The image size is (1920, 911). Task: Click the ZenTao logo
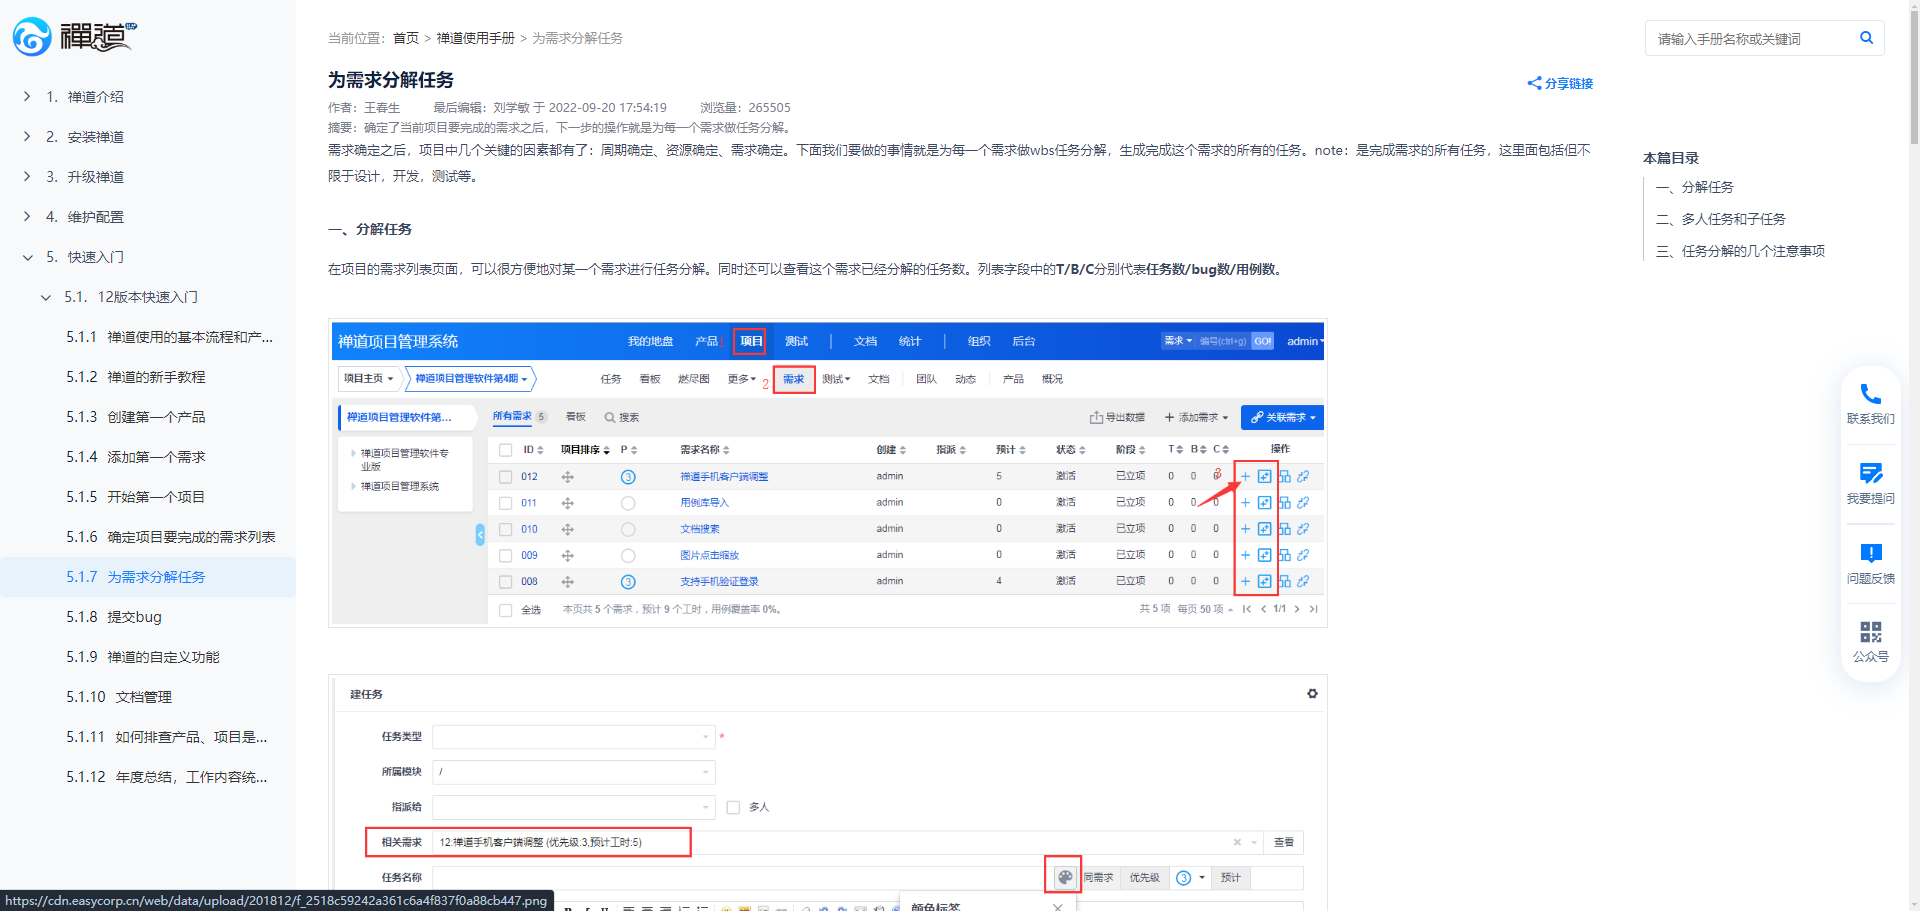click(74, 36)
